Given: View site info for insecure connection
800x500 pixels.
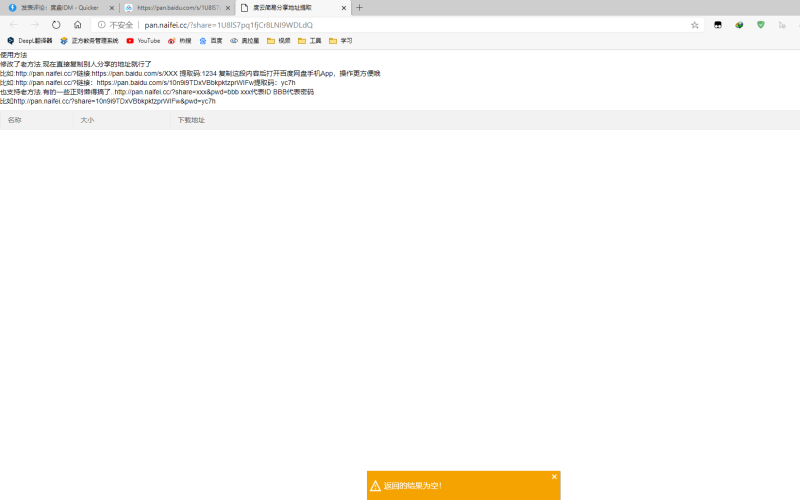Looking at the screenshot, I should pyautogui.click(x=115, y=25).
